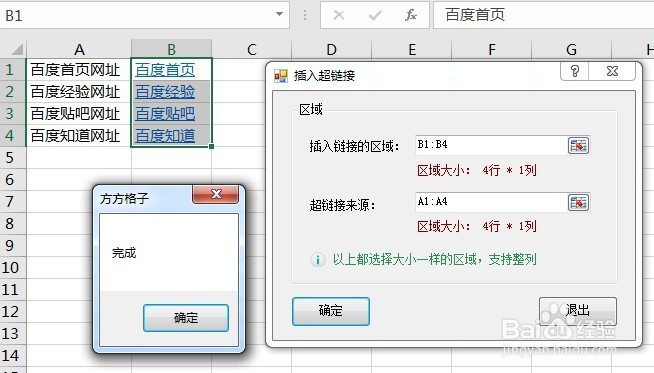Click the formula bar cancel X icon
Screen dimensions: 654x373
(x=339, y=15)
